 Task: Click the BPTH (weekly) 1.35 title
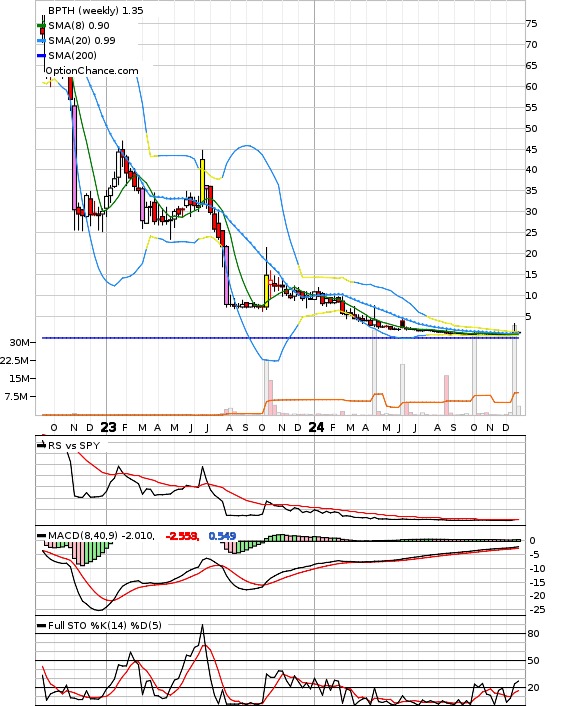tap(95, 10)
